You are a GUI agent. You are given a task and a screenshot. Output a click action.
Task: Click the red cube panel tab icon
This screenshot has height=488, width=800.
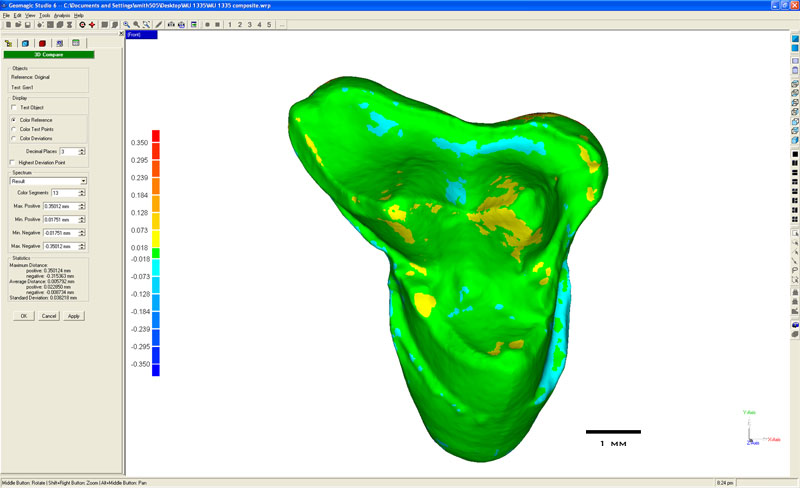click(42, 43)
